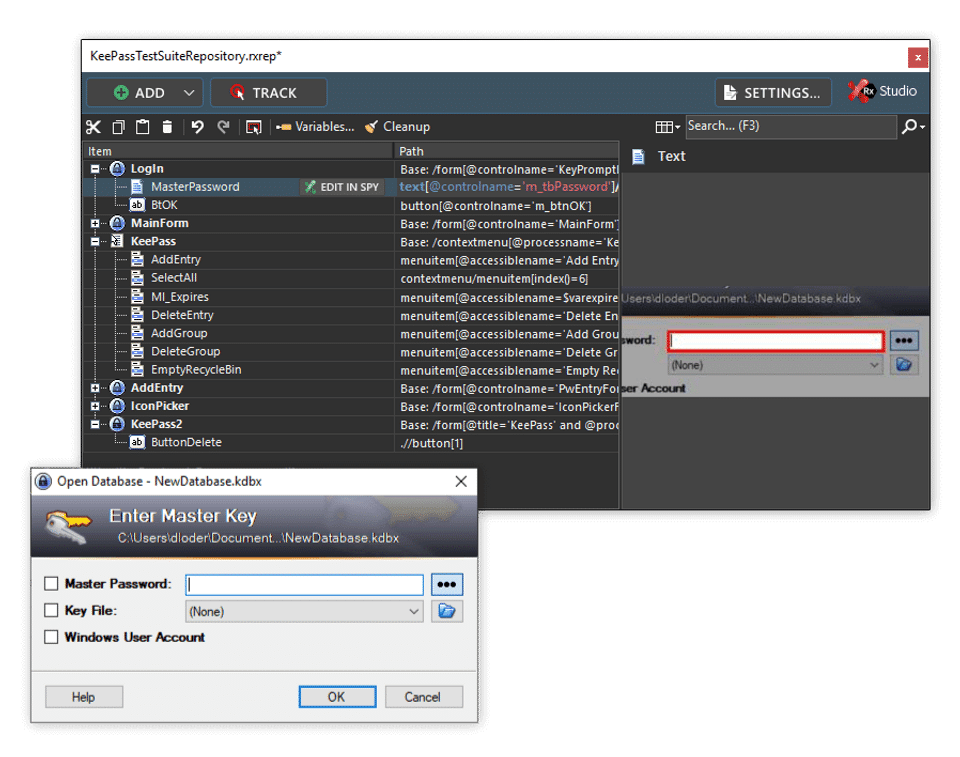Screen dimensions: 960x757
Task: Click Help in Open Database dialog
Action: [84, 697]
